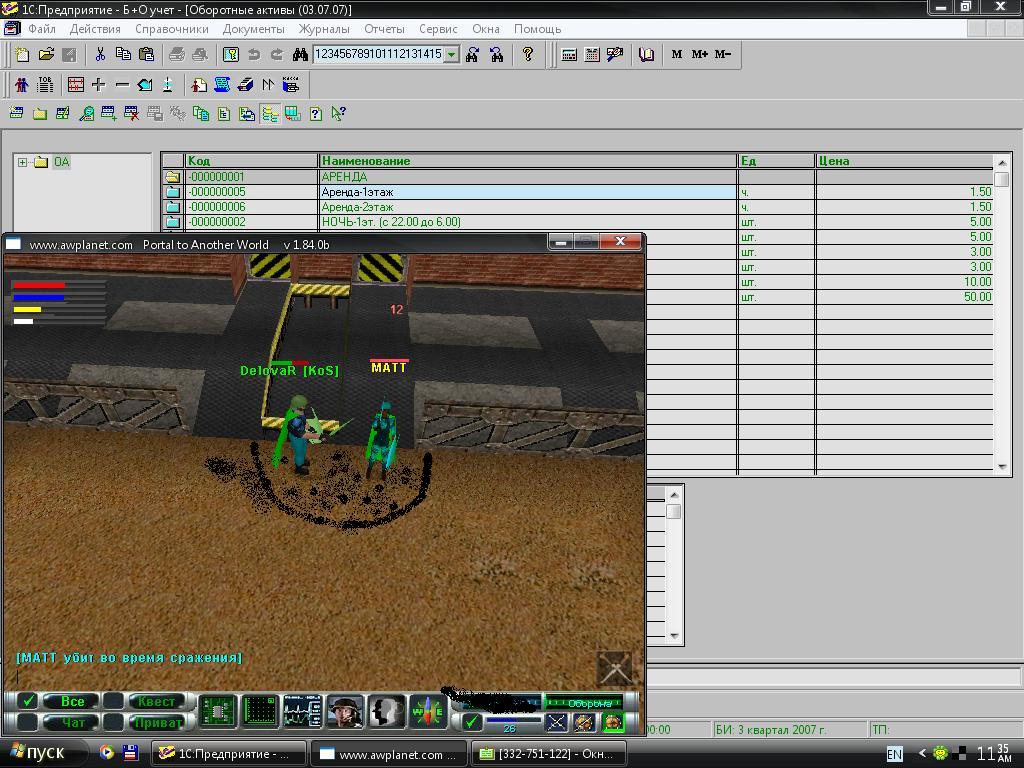Toggle hierarchical list view icon

click(270, 114)
